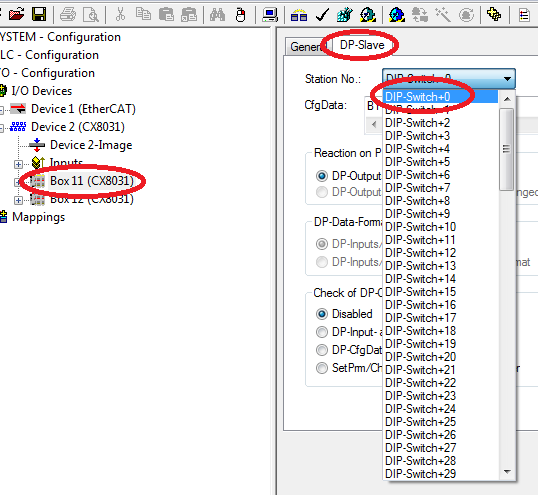Select the SYSTEM - Configuration tree item
Viewport: 538px width, 495px height.
(x=60, y=37)
